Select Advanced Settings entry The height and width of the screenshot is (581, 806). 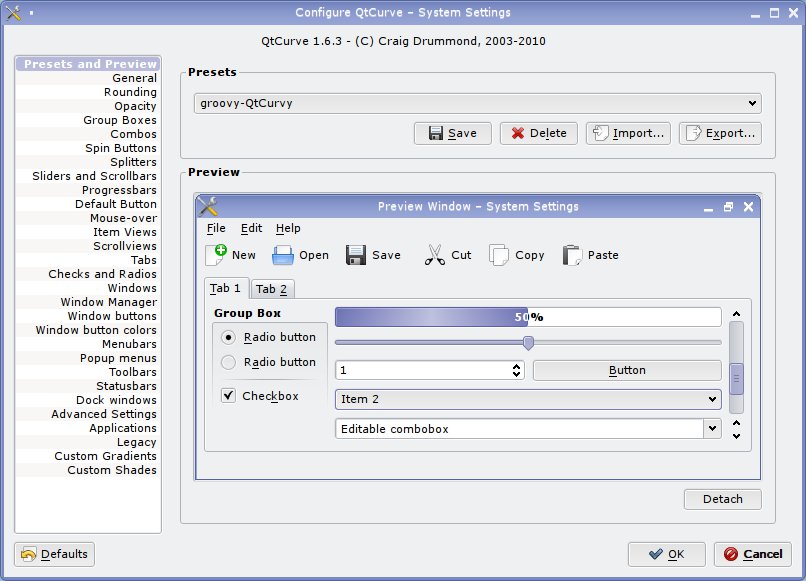pos(88,414)
